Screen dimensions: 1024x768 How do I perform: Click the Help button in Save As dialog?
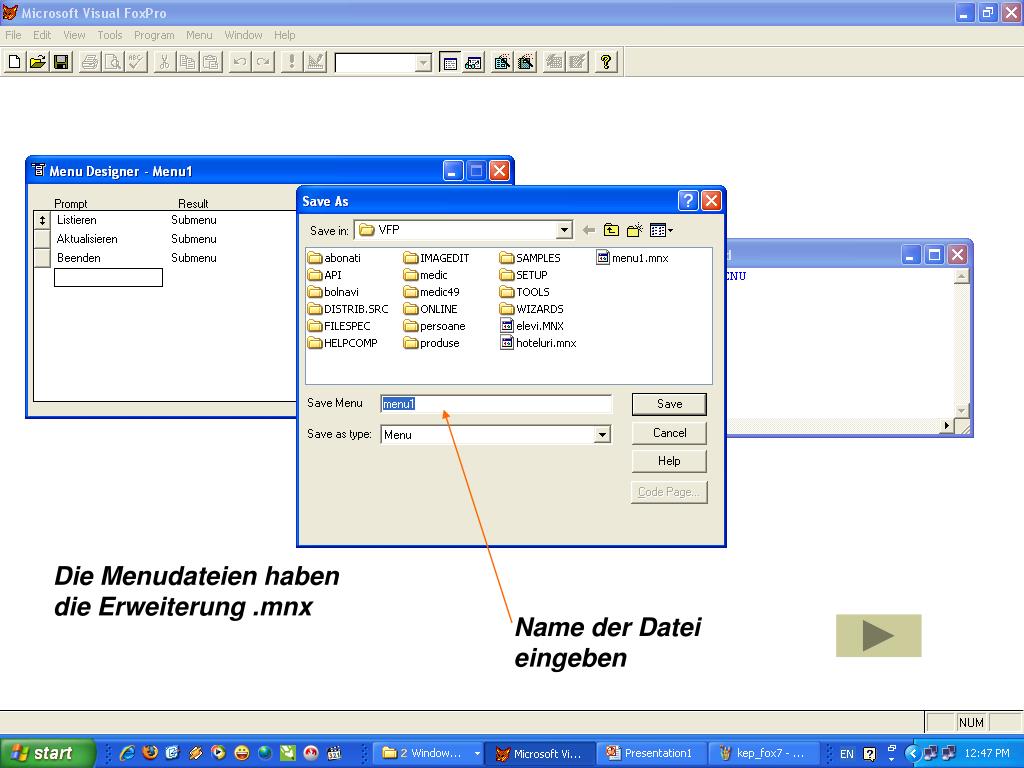(669, 461)
